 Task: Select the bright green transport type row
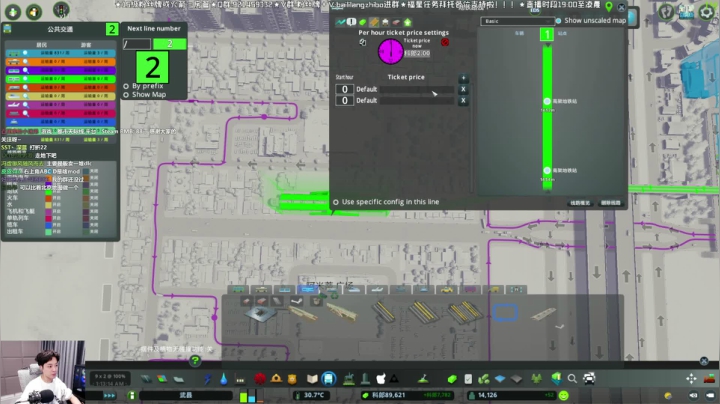click(x=61, y=79)
